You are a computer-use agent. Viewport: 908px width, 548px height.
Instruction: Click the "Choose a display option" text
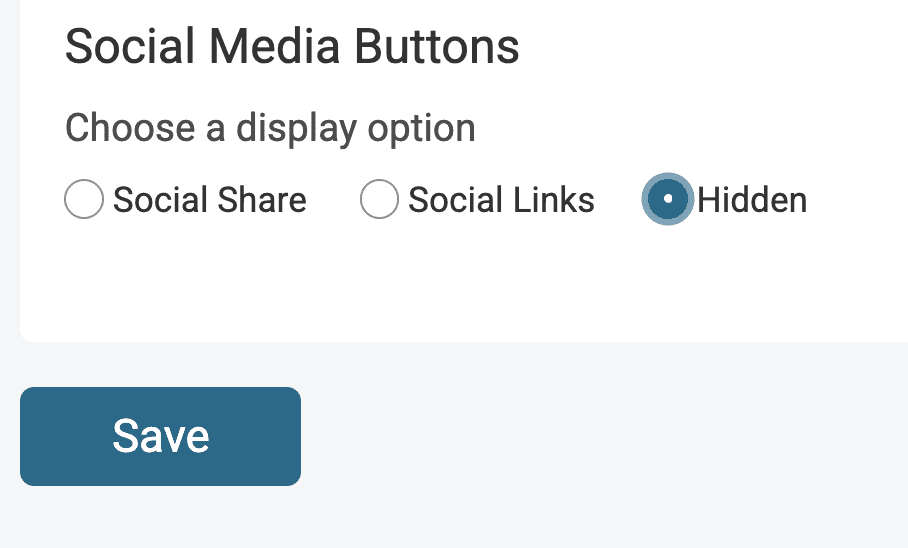click(x=270, y=128)
